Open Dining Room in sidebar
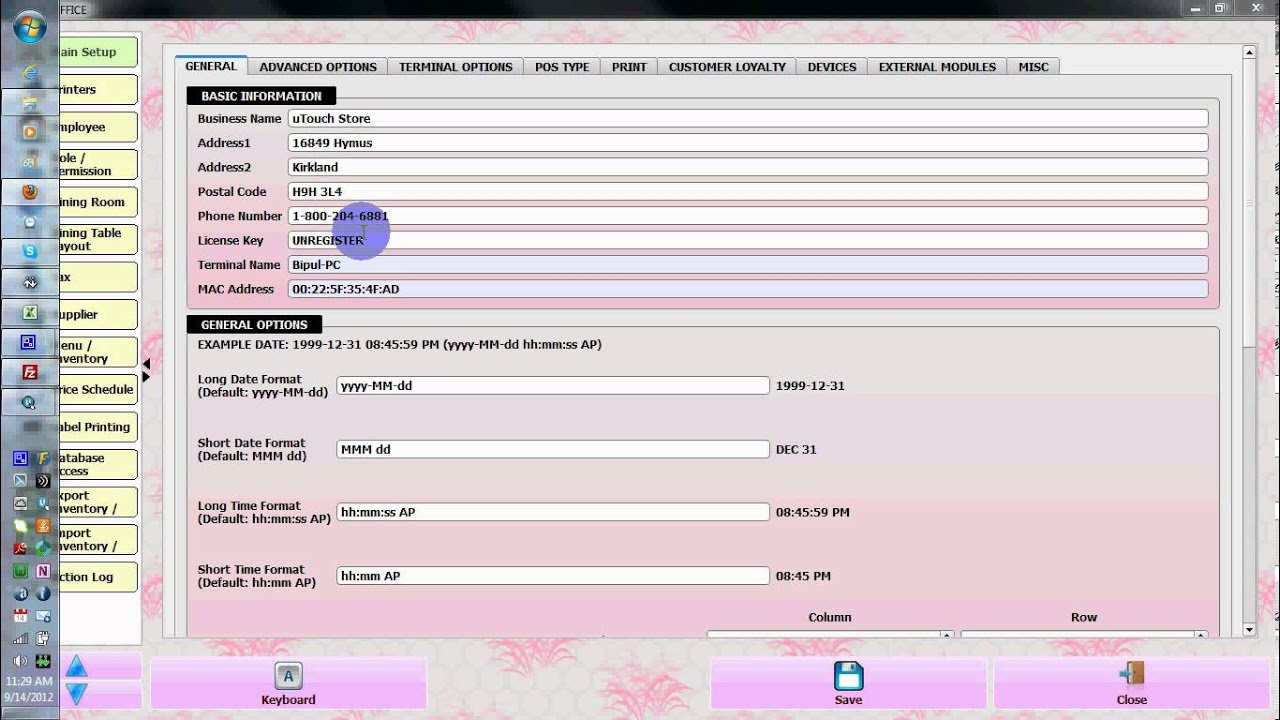The height and width of the screenshot is (720, 1280). tap(98, 202)
